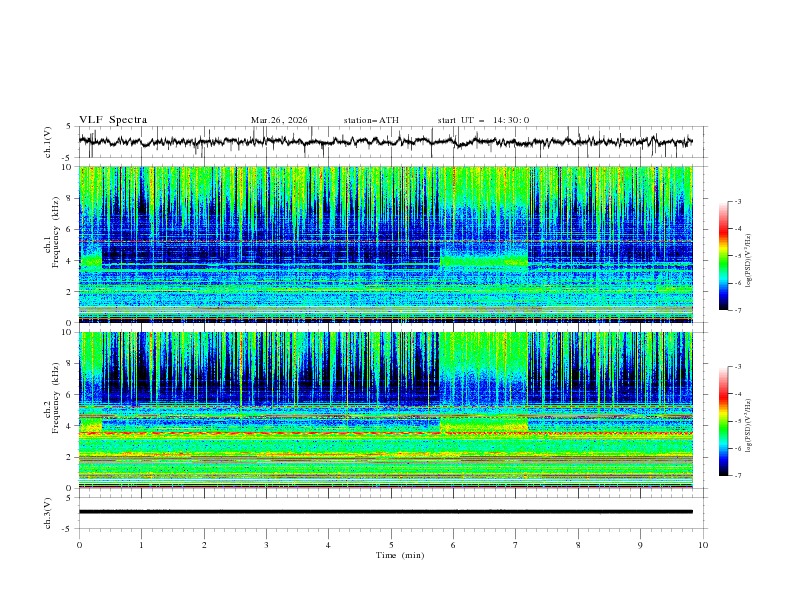
Task: Click the 'ch.1(V)' waveform axis label
Action: coord(48,142)
